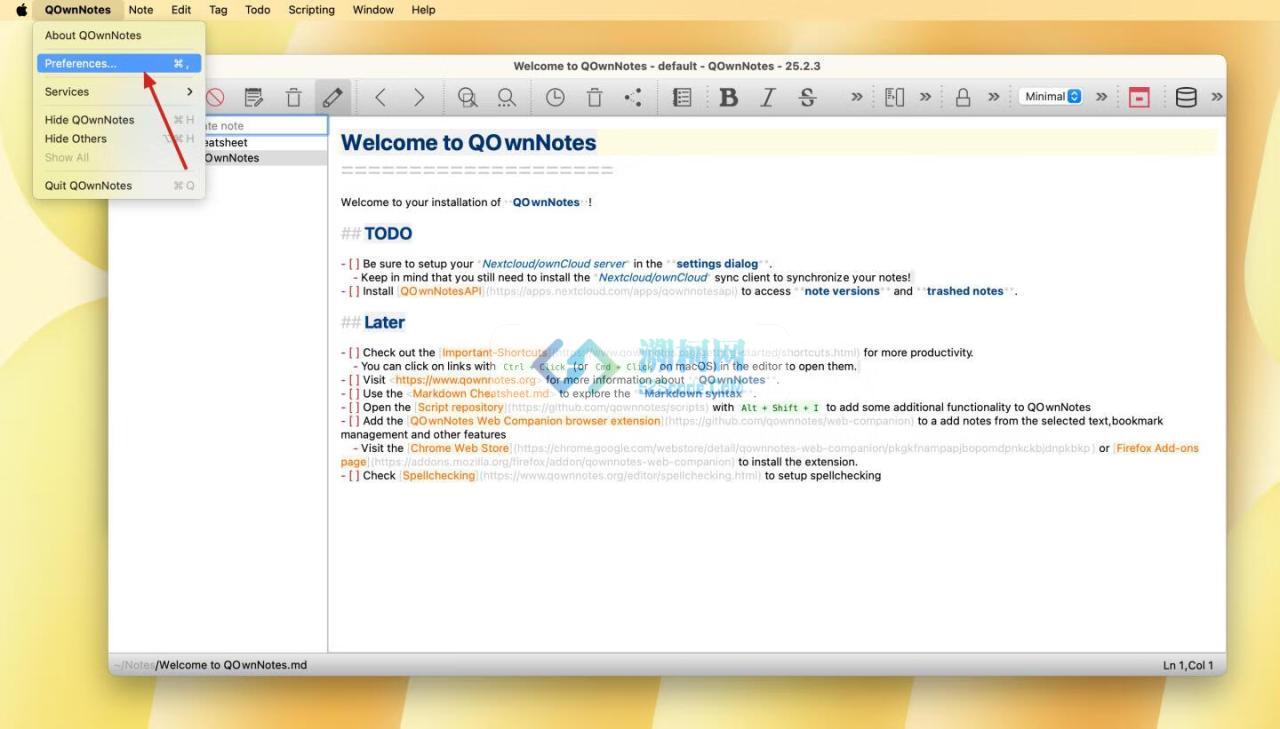1280x729 pixels.
Task: Click the Firefox Add-ons link
Action: tap(1157, 448)
